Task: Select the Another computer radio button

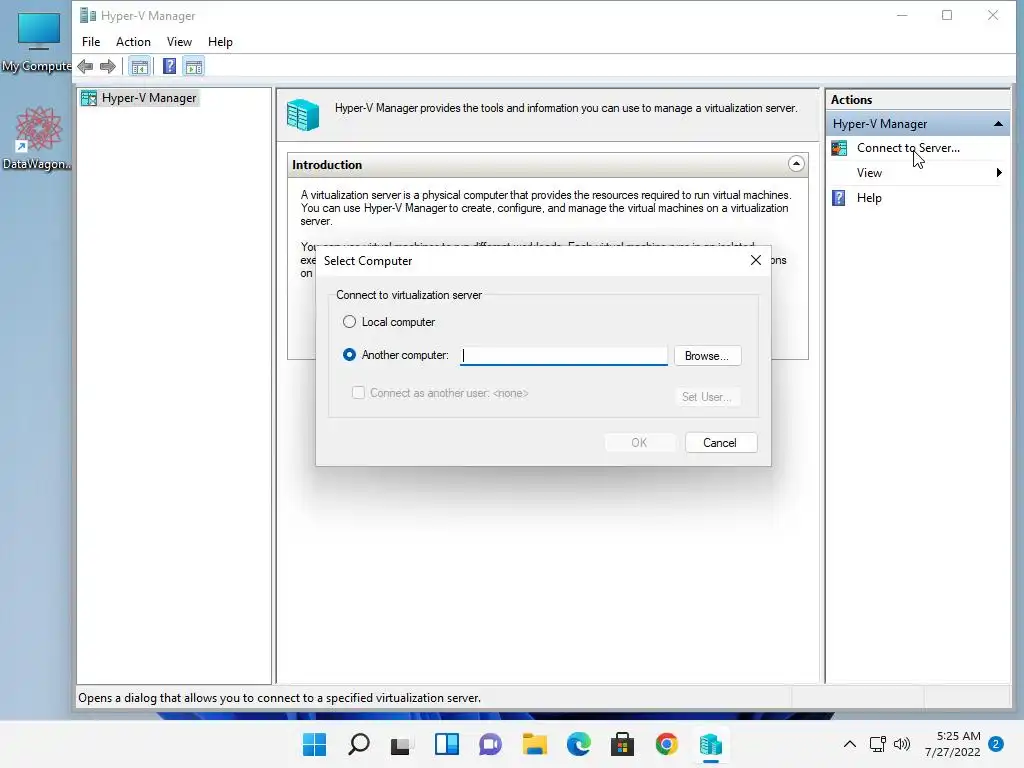Action: pos(349,355)
